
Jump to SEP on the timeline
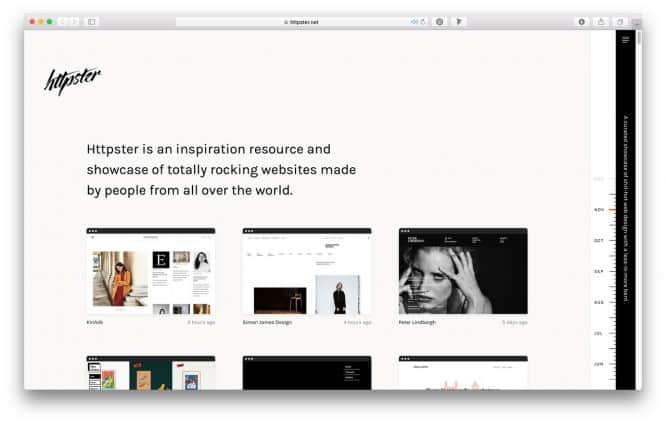(x=598, y=271)
